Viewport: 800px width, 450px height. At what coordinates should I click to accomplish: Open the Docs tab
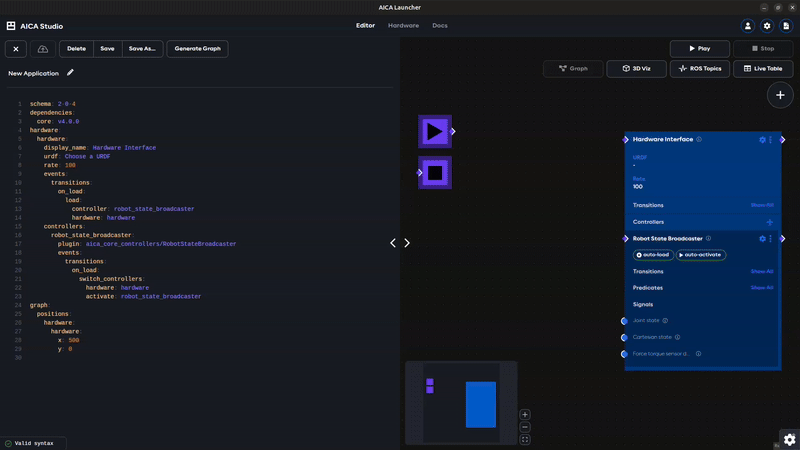coord(440,26)
